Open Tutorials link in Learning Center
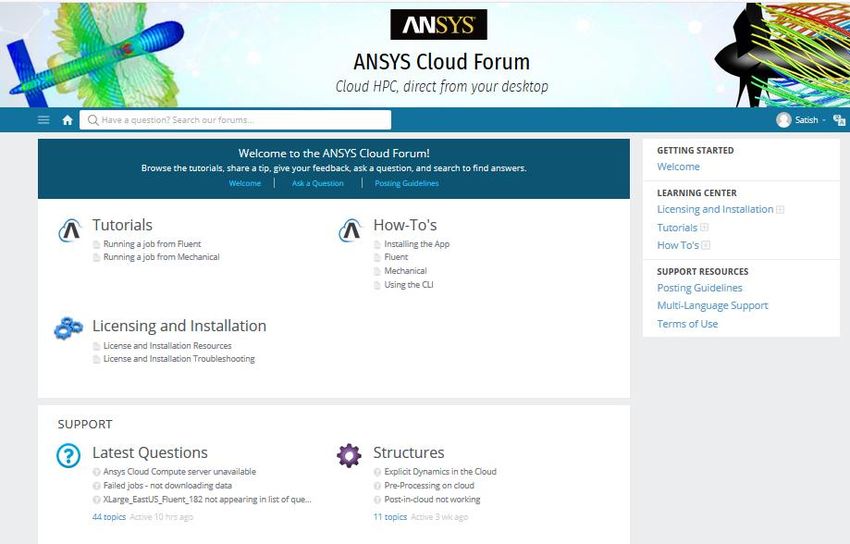Viewport: 850px width, 544px height. coord(677,228)
